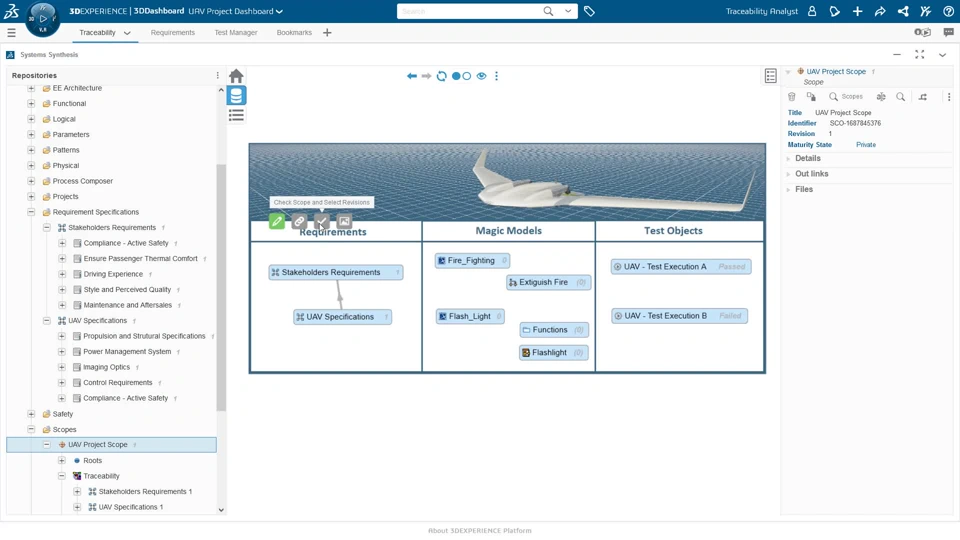Open the hamburger menu
Image resolution: width=960 pixels, height=540 pixels.
pos(12,32)
